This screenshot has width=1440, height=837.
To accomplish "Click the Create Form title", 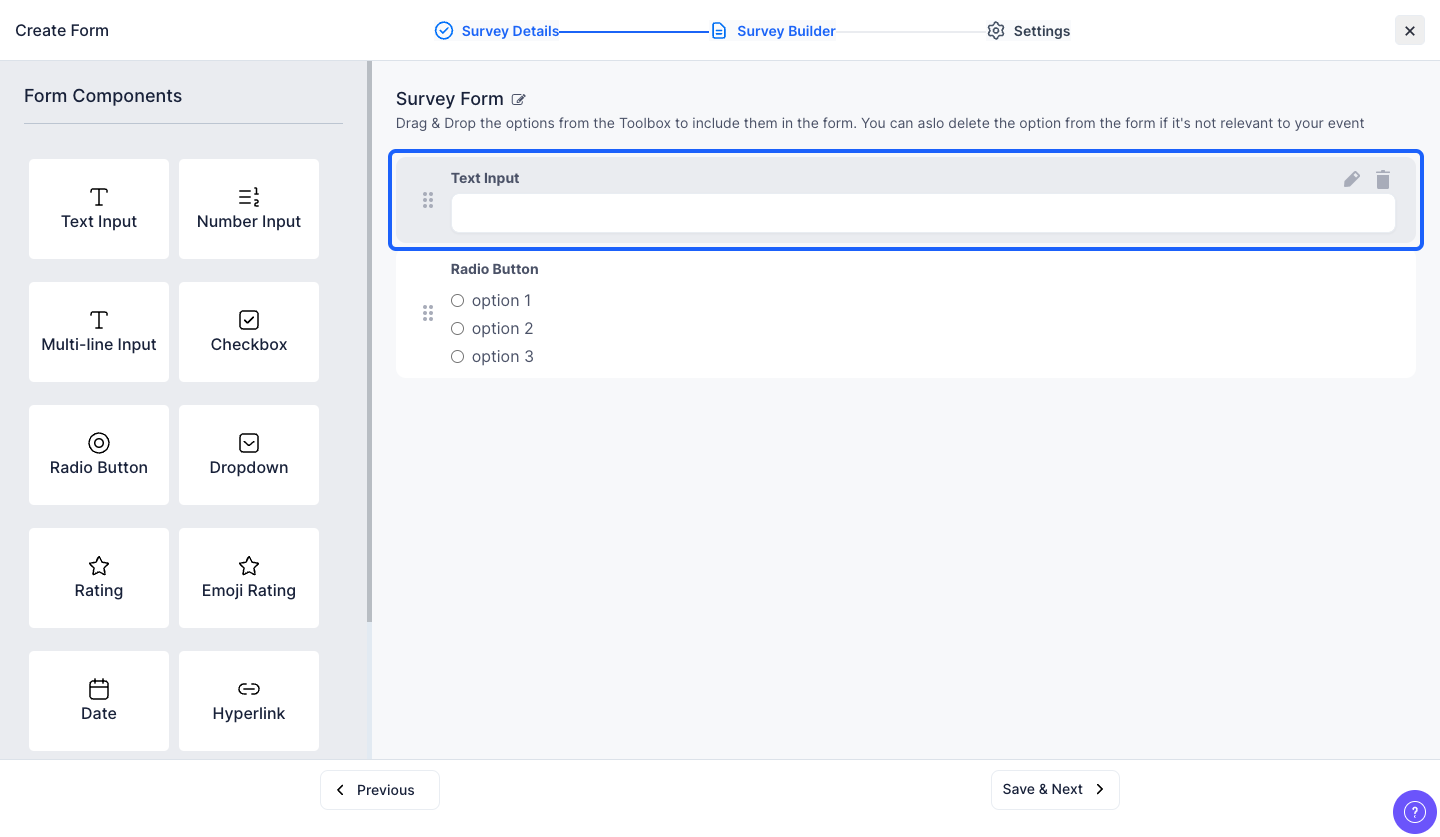I will coord(62,30).
